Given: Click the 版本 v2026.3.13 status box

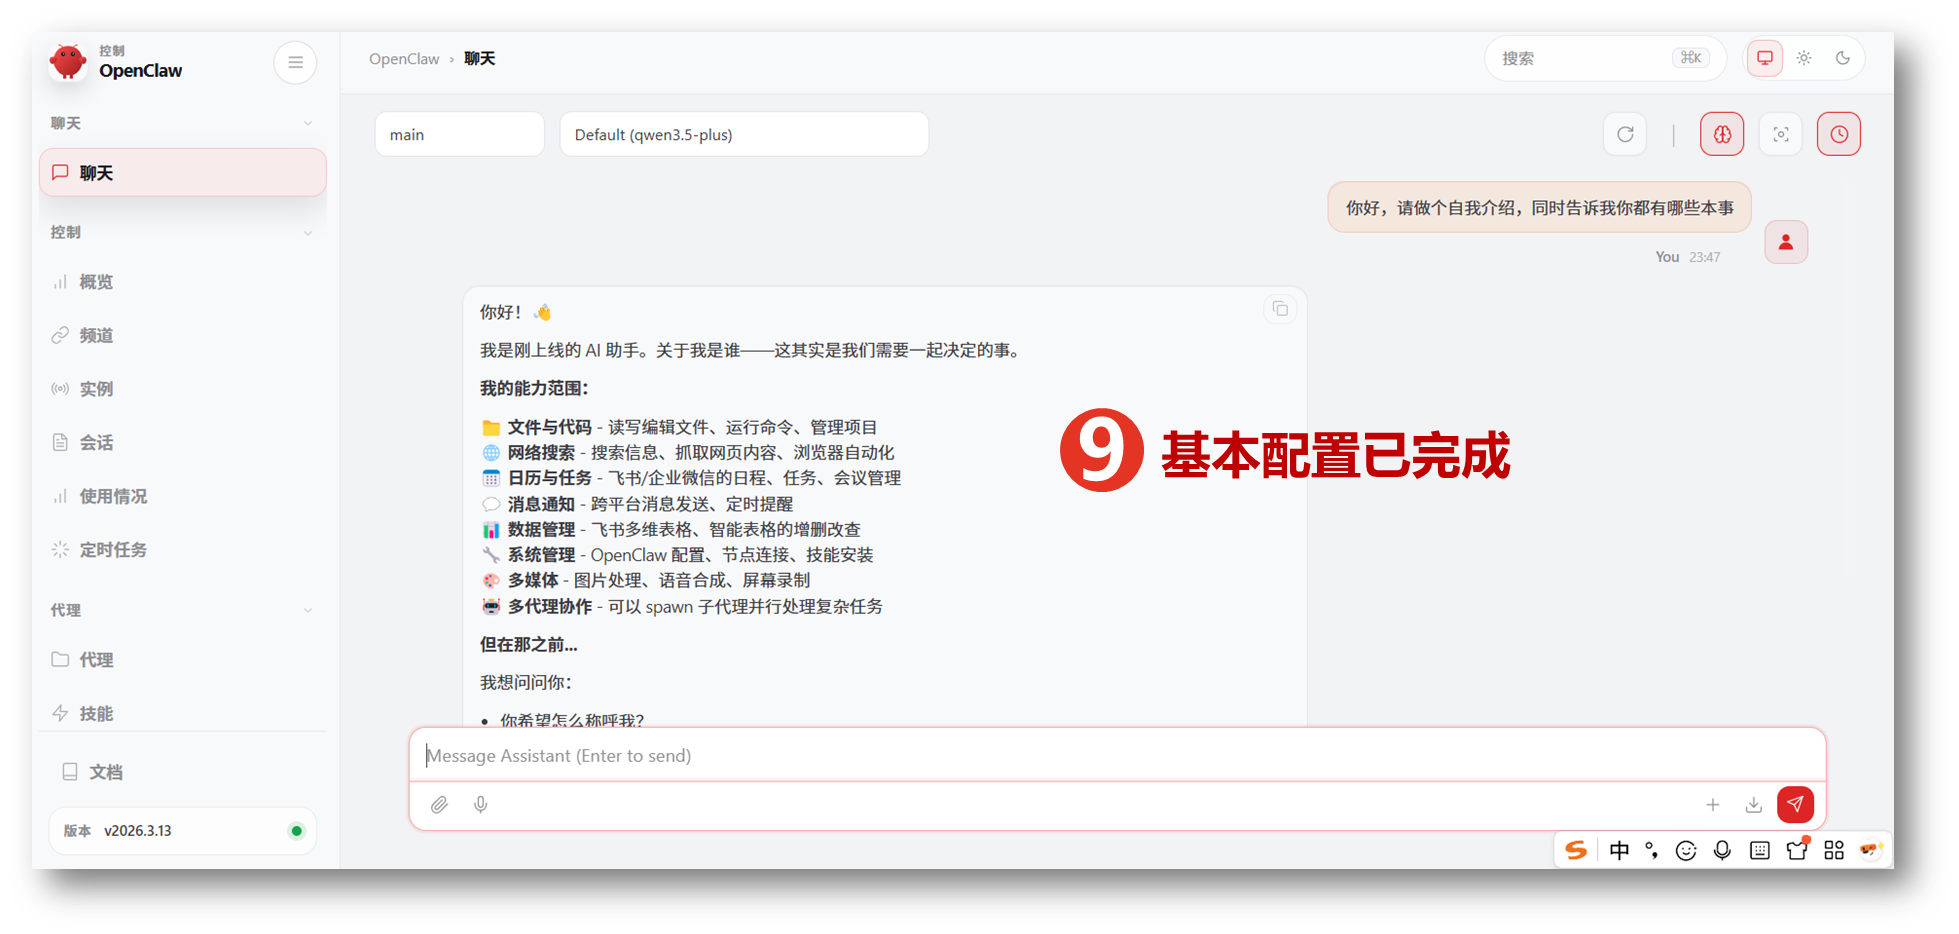Looking at the screenshot, I should pyautogui.click(x=183, y=830).
